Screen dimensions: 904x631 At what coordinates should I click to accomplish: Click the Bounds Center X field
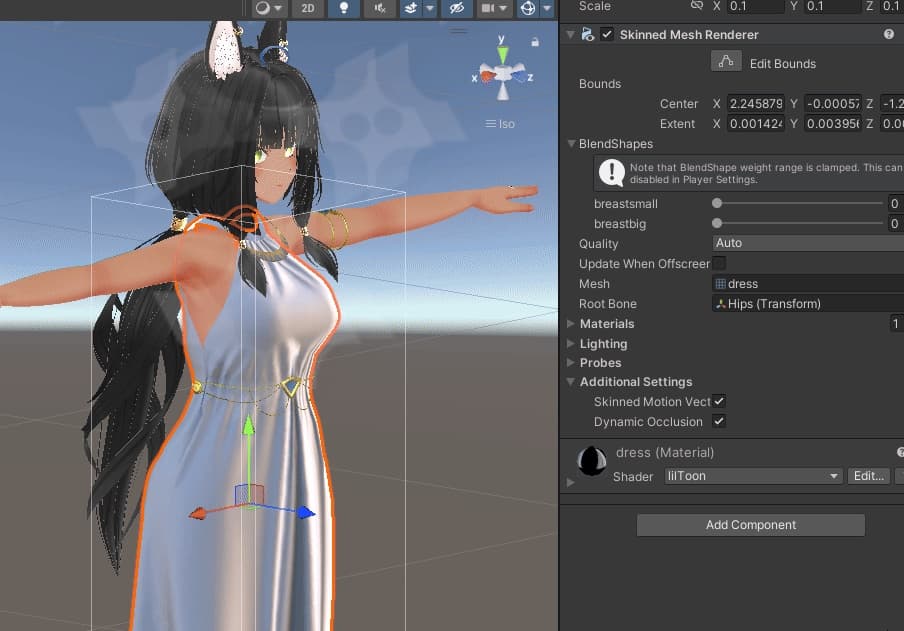point(755,104)
